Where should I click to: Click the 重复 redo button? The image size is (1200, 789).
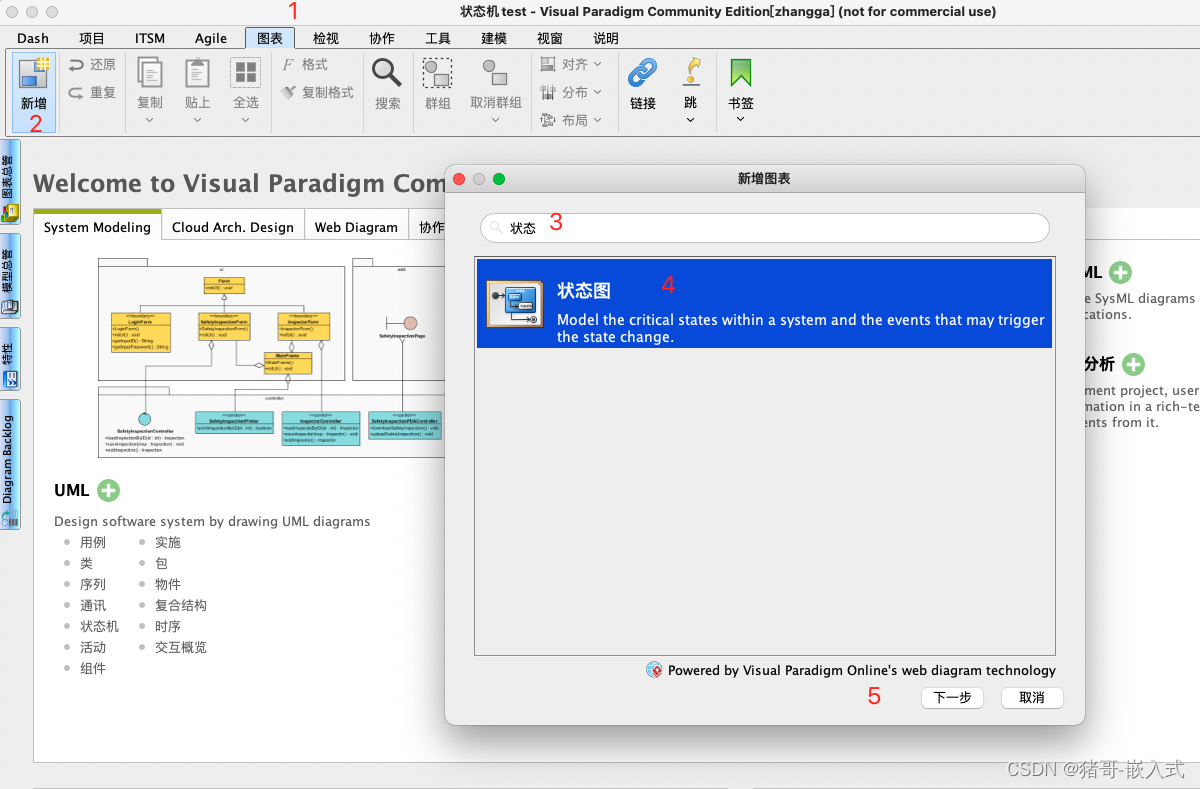(92, 92)
